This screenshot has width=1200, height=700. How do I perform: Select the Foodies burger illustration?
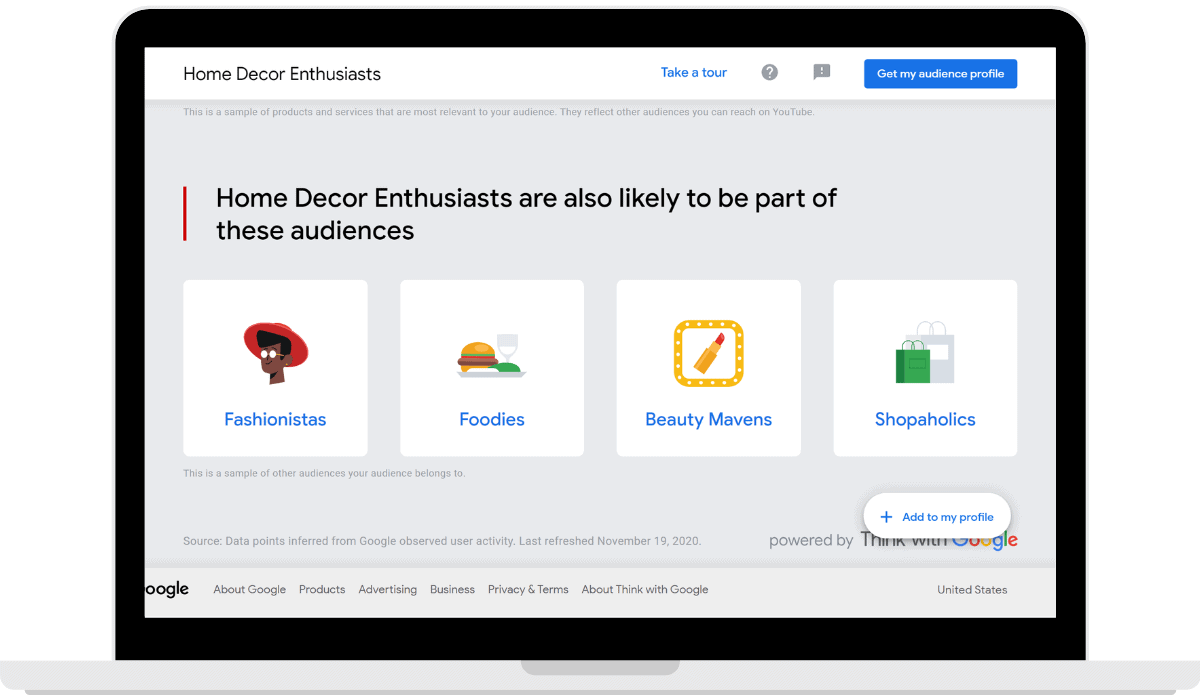492,355
